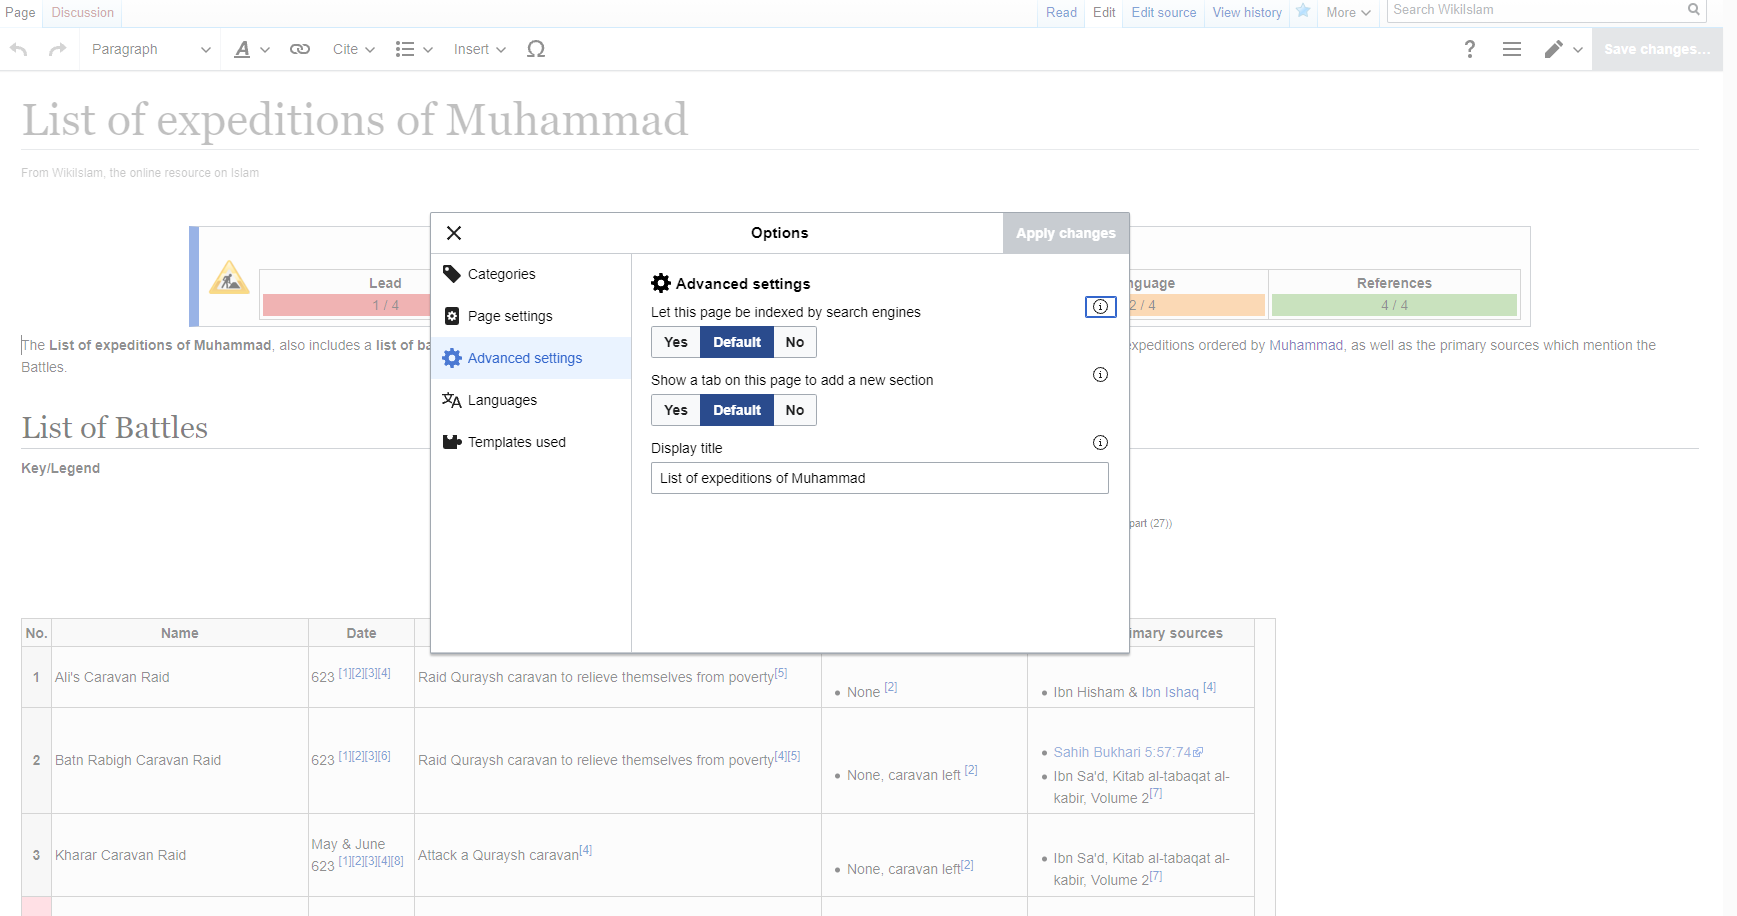This screenshot has height=916, width=1737.
Task: Open the Cite dropdown menu
Action: coord(353,49)
